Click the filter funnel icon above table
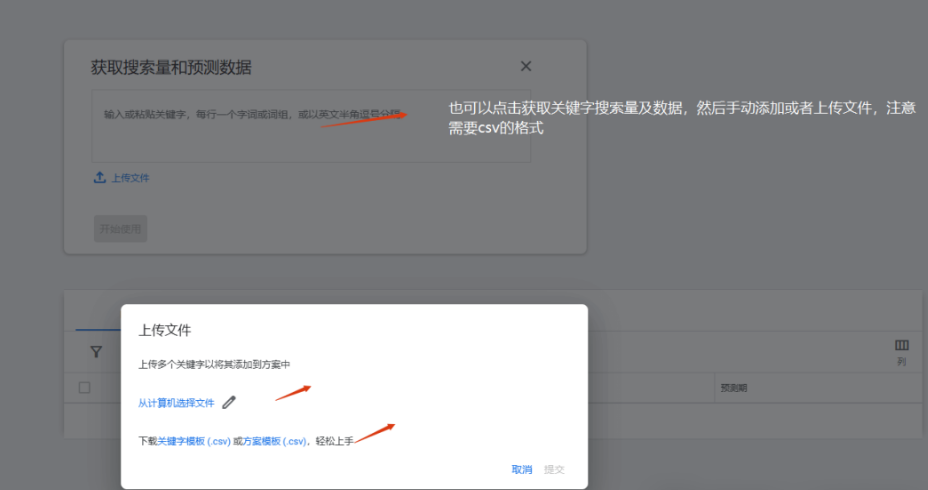This screenshot has height=490, width=928. [96, 352]
